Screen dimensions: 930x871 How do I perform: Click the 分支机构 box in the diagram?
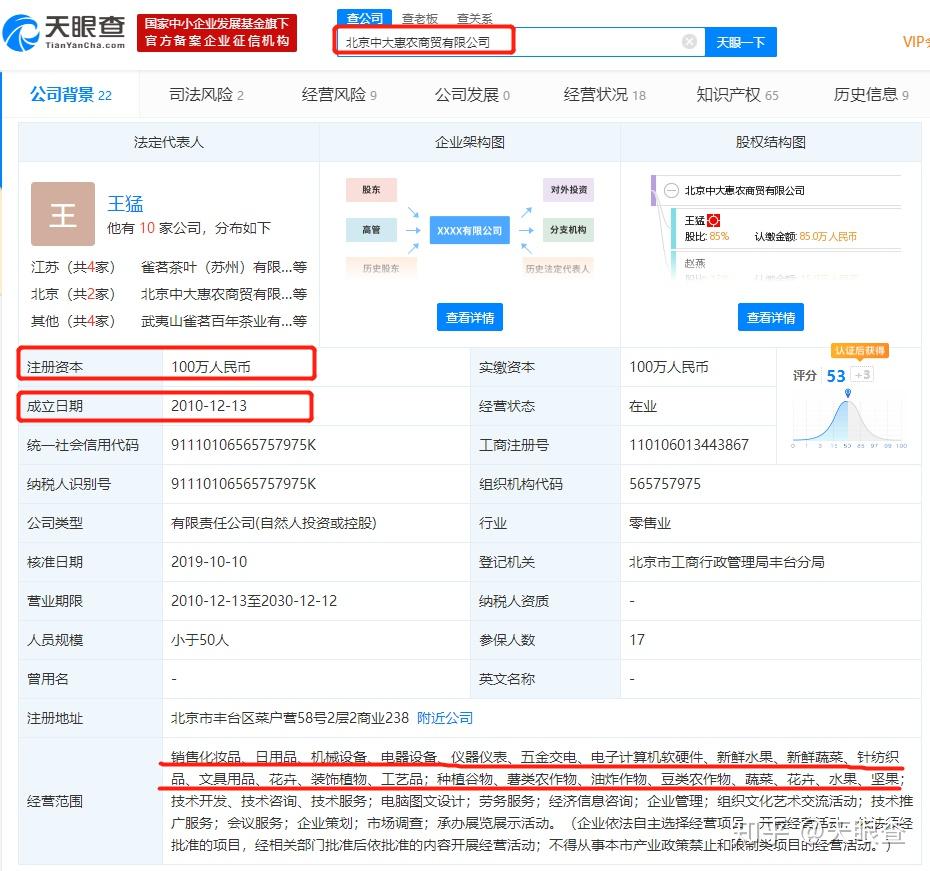(x=568, y=230)
